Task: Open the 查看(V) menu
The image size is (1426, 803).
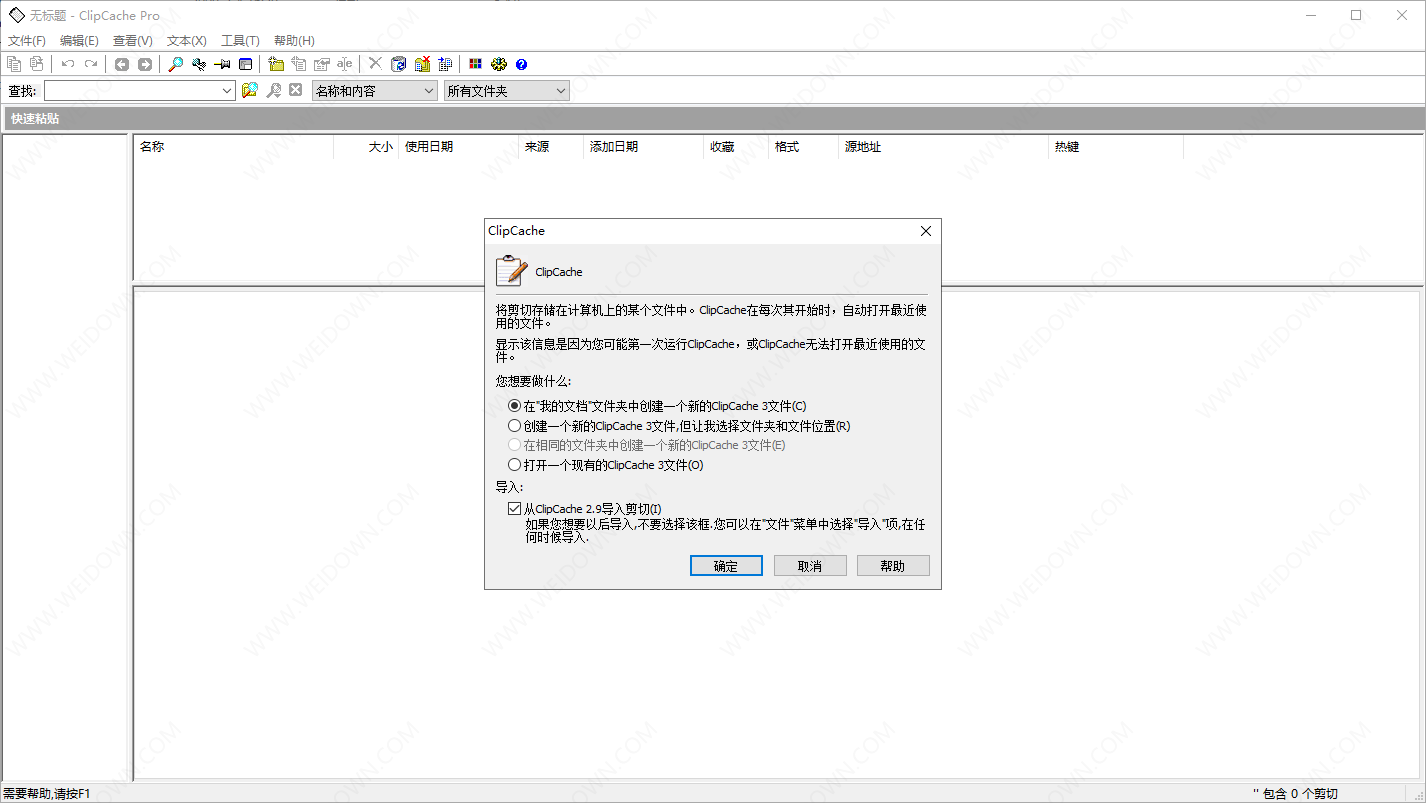Action: pyautogui.click(x=133, y=41)
